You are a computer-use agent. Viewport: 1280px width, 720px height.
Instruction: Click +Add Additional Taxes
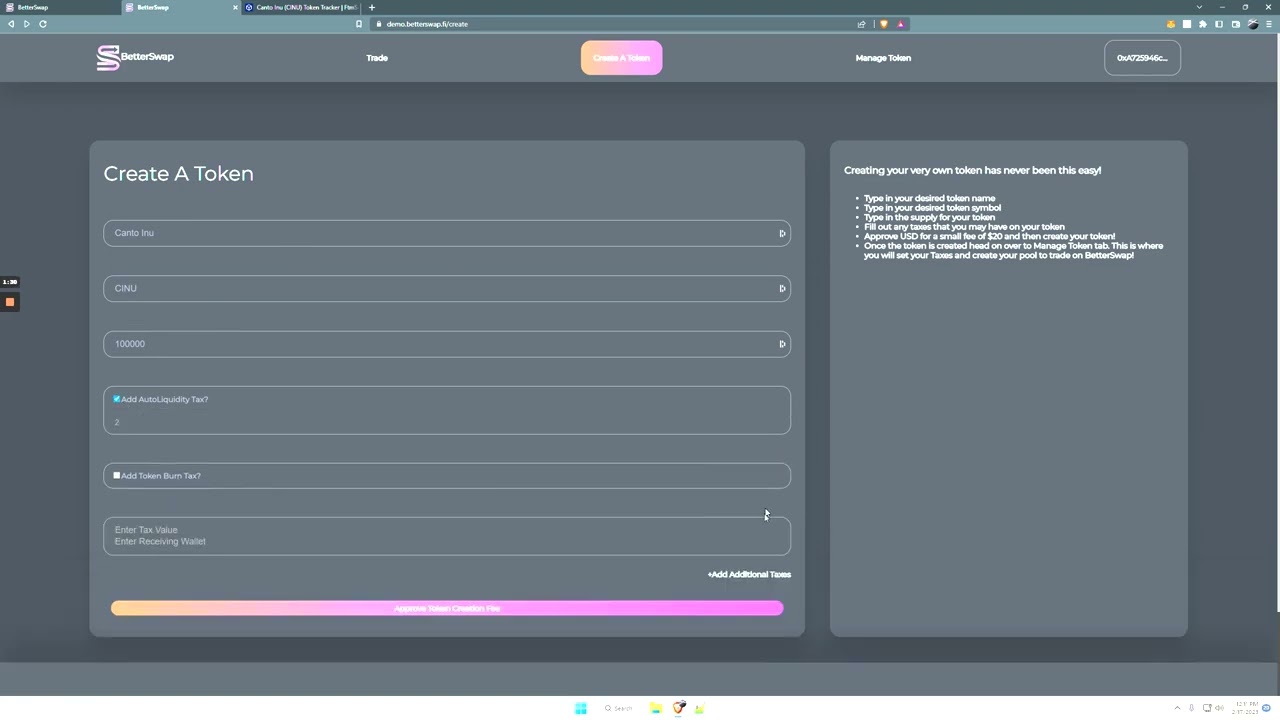pyautogui.click(x=749, y=575)
